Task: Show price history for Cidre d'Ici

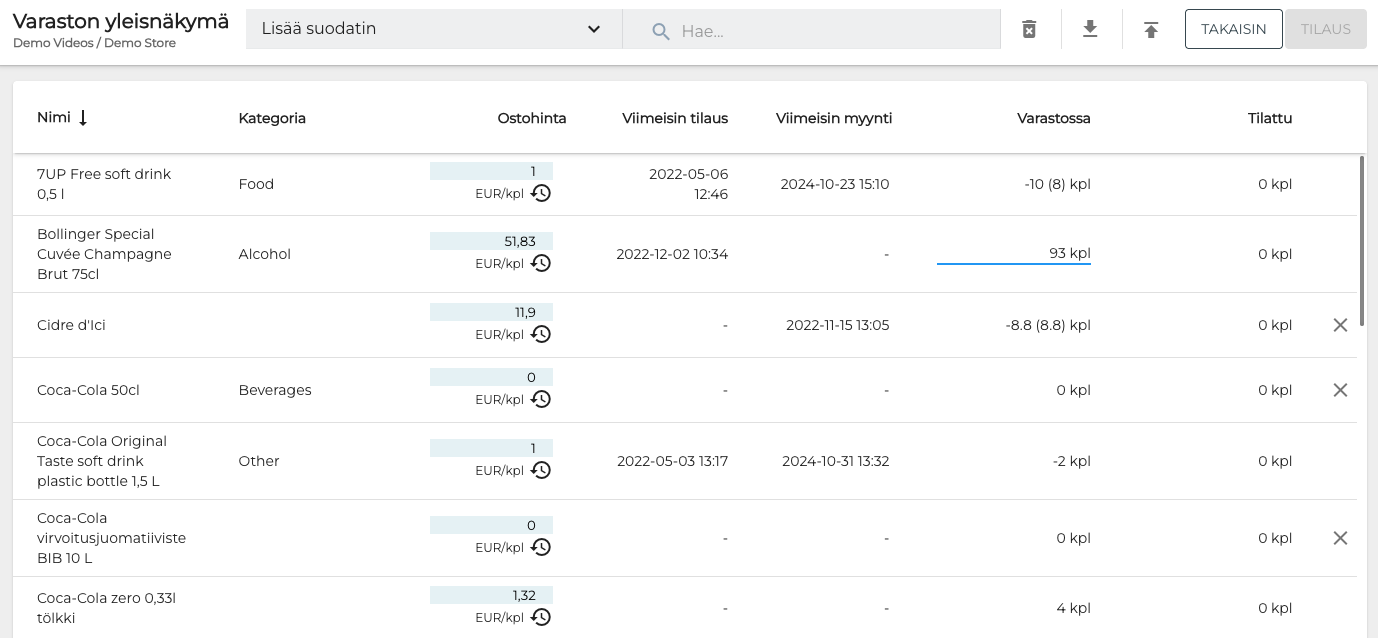Action: 541,334
